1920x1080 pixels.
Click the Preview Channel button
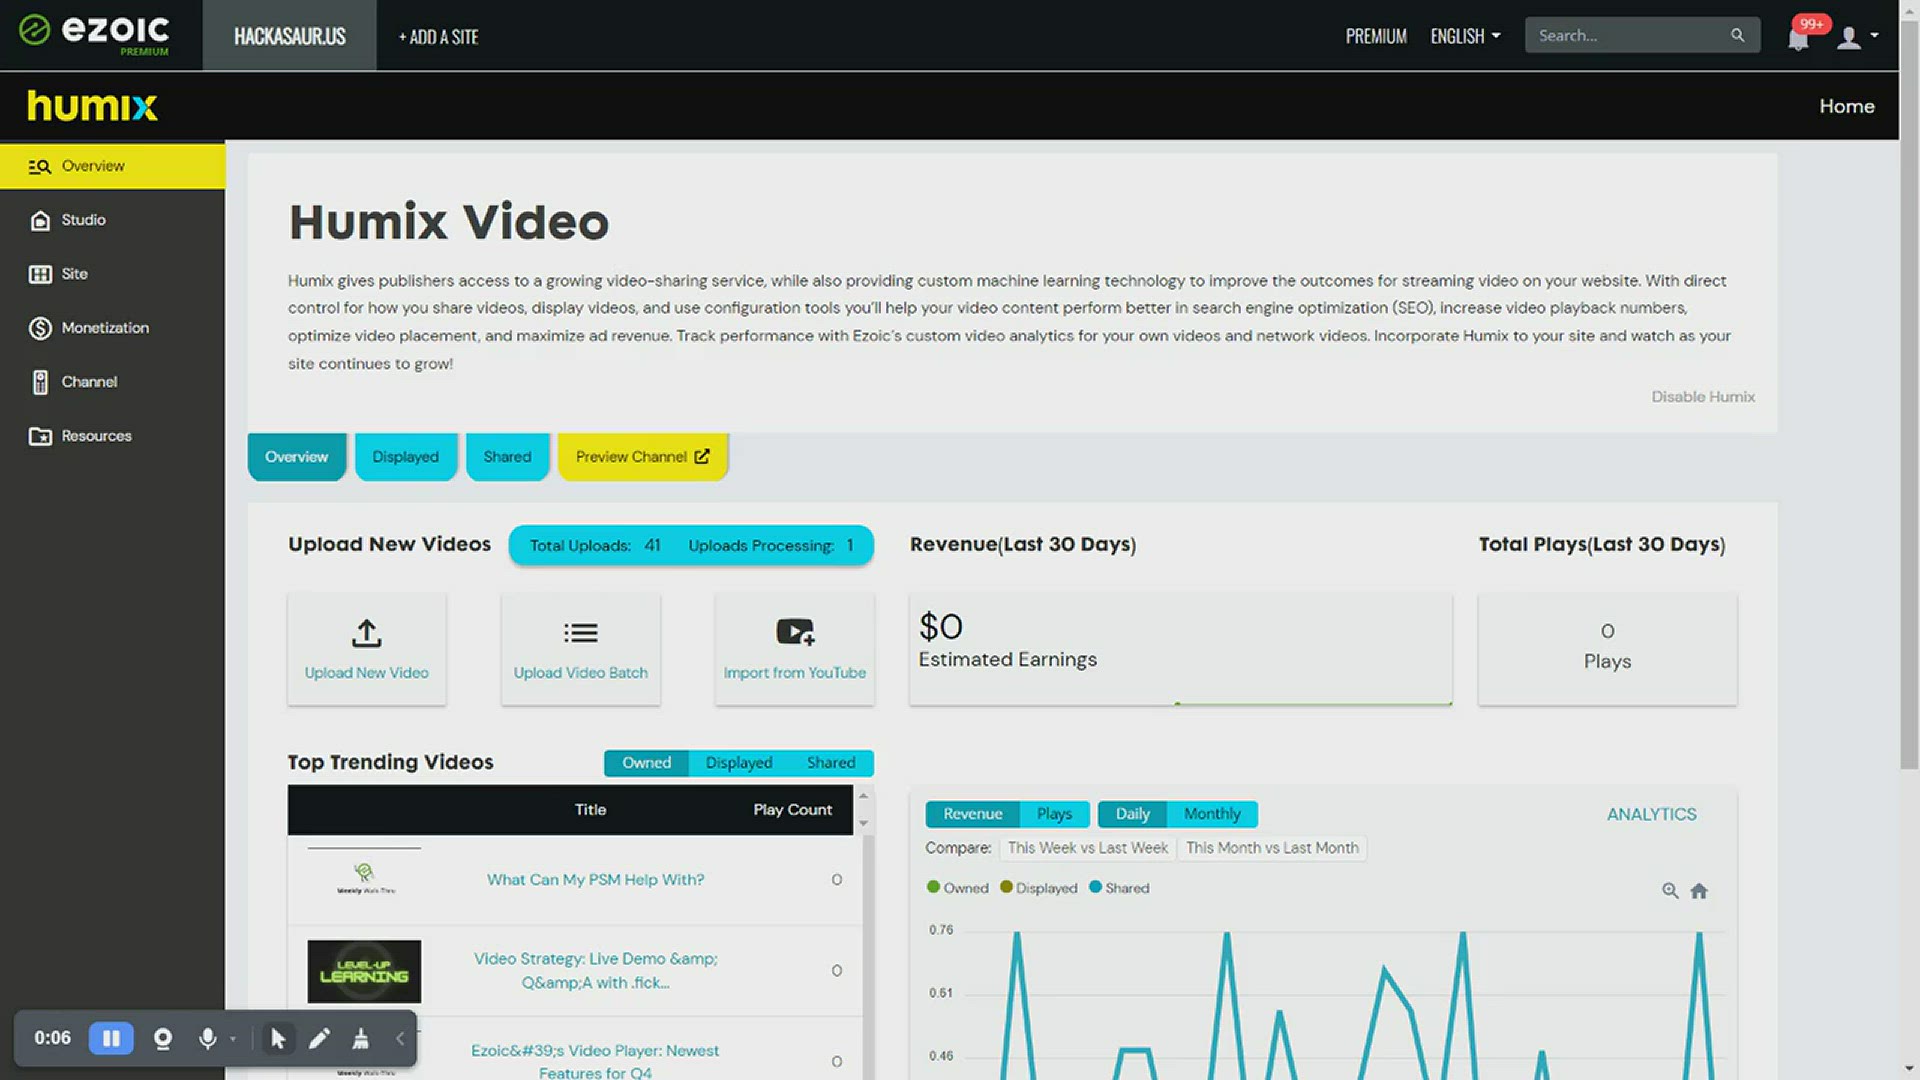(642, 457)
